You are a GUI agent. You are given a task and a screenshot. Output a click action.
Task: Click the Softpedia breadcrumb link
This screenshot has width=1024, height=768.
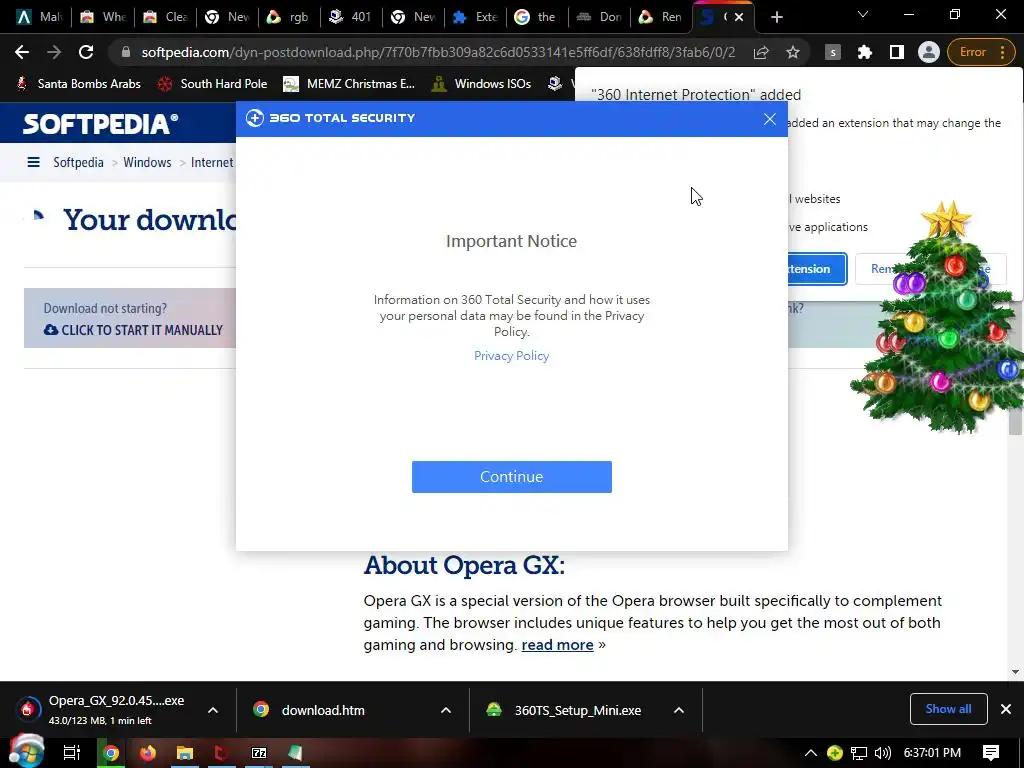tap(78, 162)
